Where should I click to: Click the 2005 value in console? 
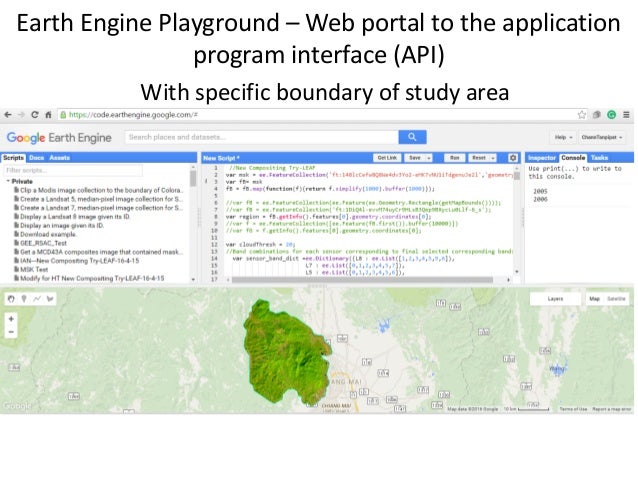[x=540, y=191]
